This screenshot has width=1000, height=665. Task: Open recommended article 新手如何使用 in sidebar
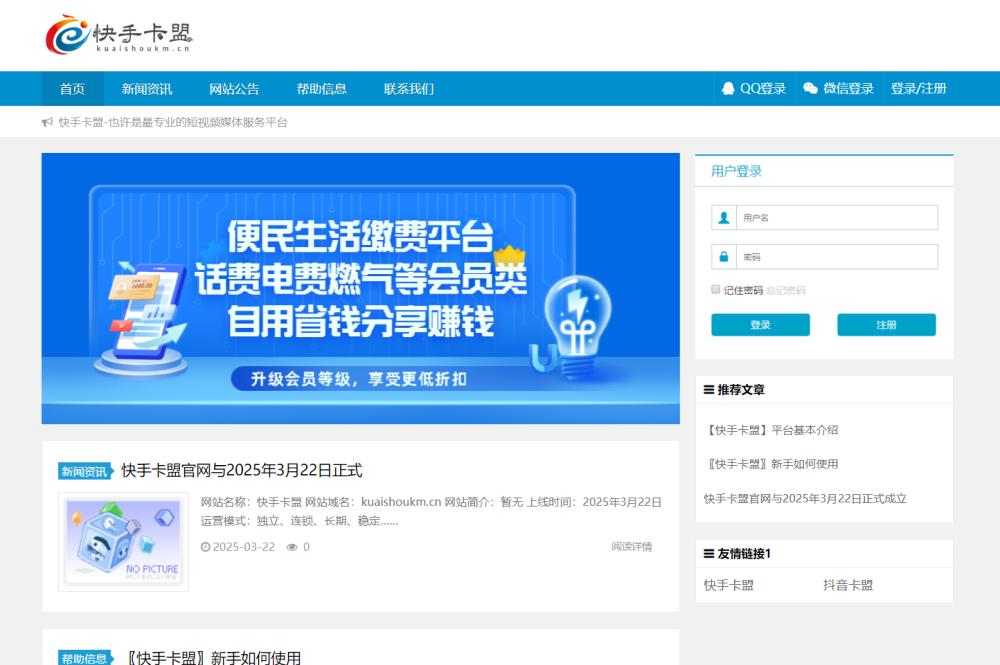click(x=770, y=464)
